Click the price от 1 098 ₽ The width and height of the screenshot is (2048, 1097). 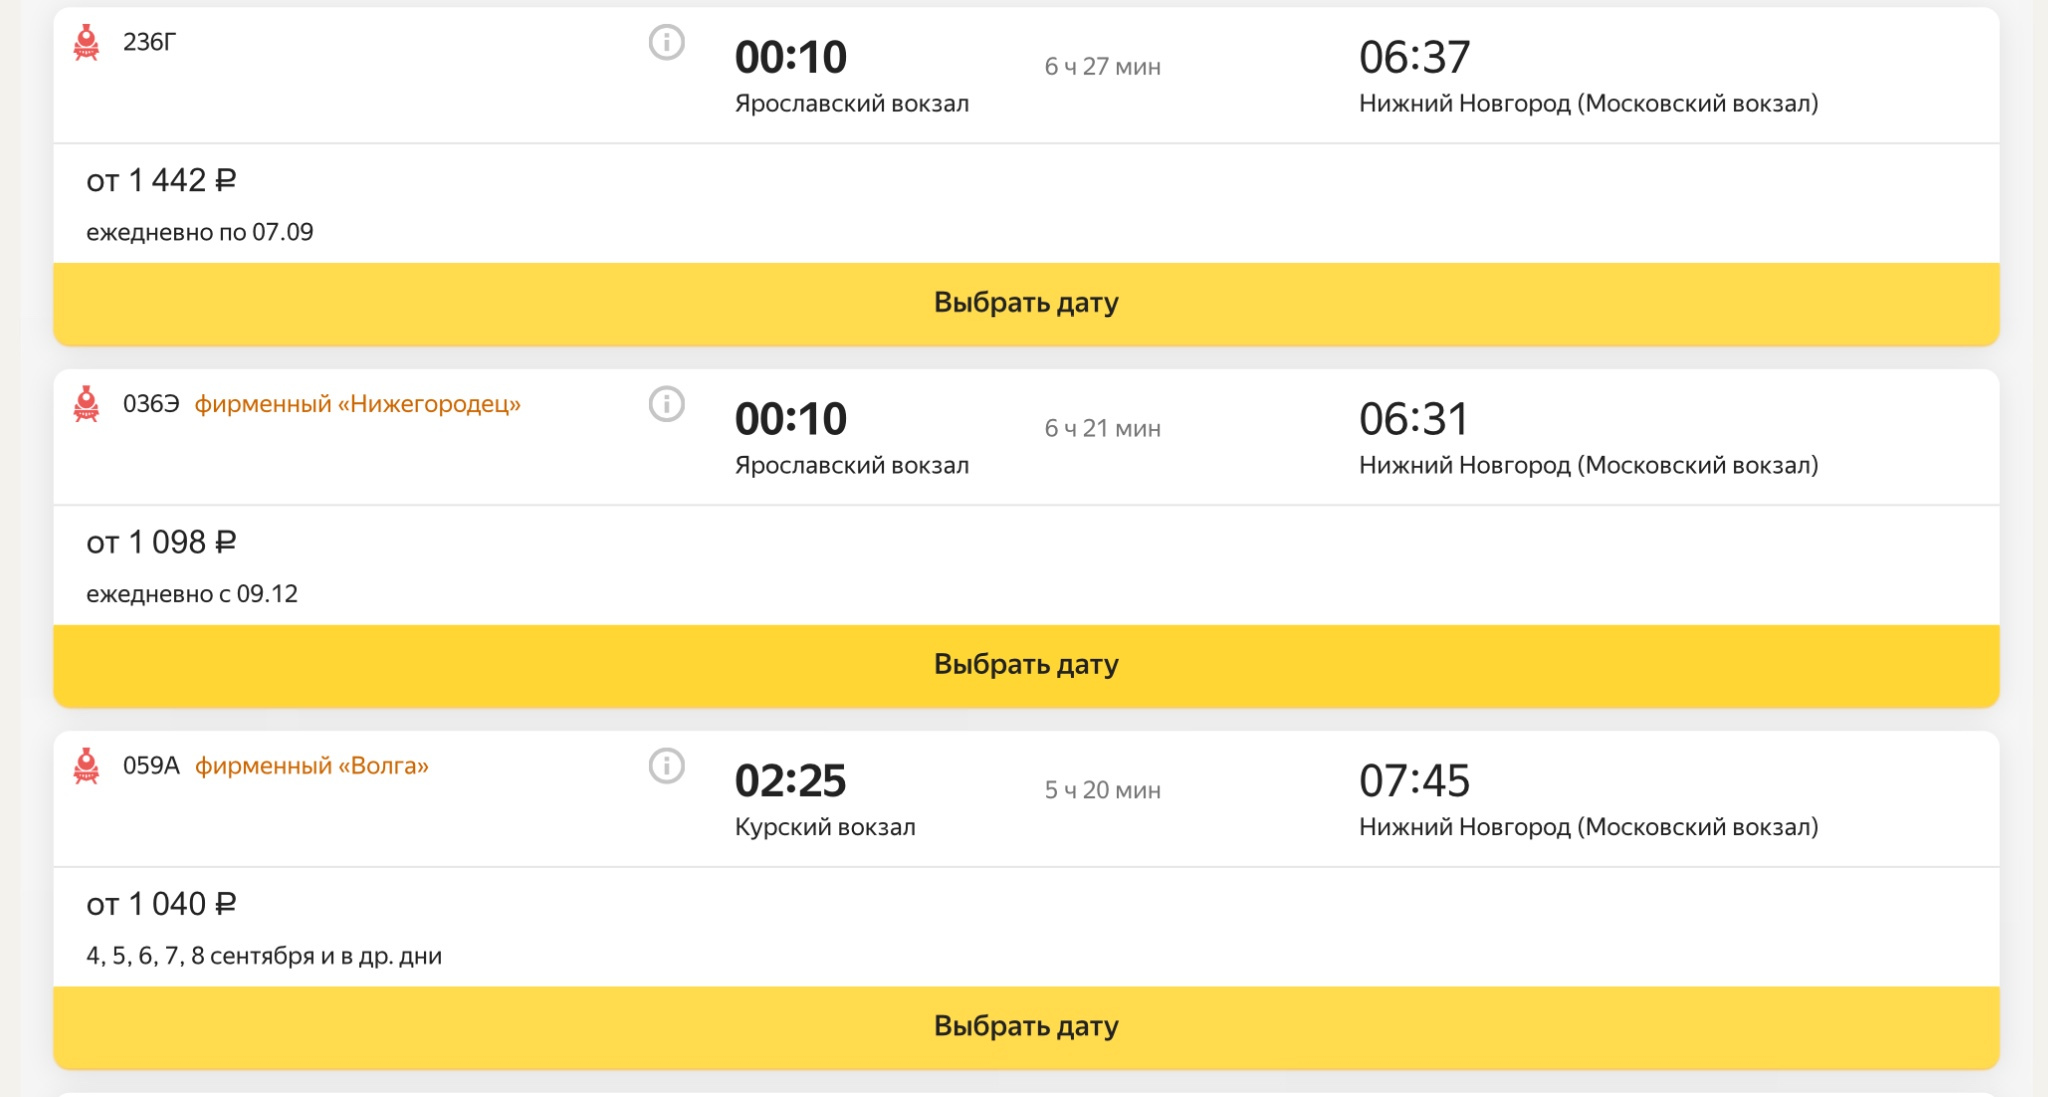(161, 543)
